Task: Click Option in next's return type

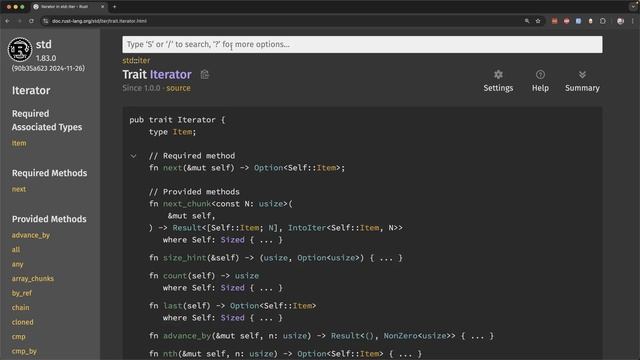Action: point(268,168)
